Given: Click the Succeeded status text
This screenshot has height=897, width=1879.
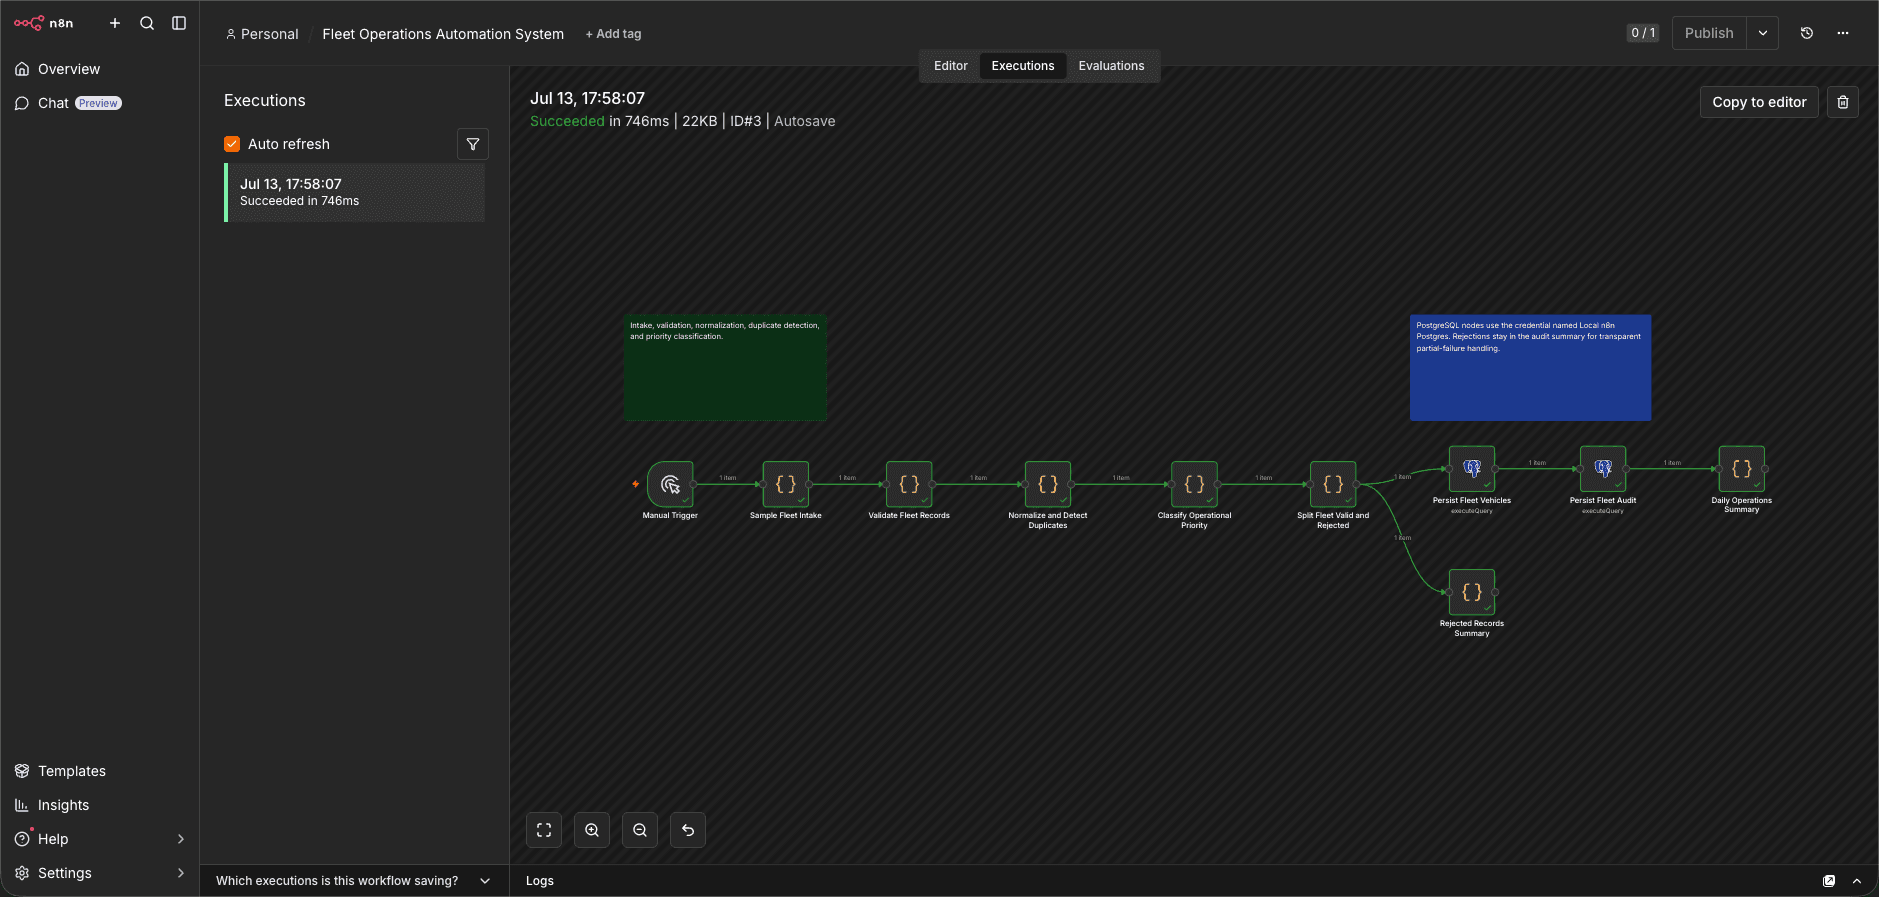Looking at the screenshot, I should pos(567,121).
